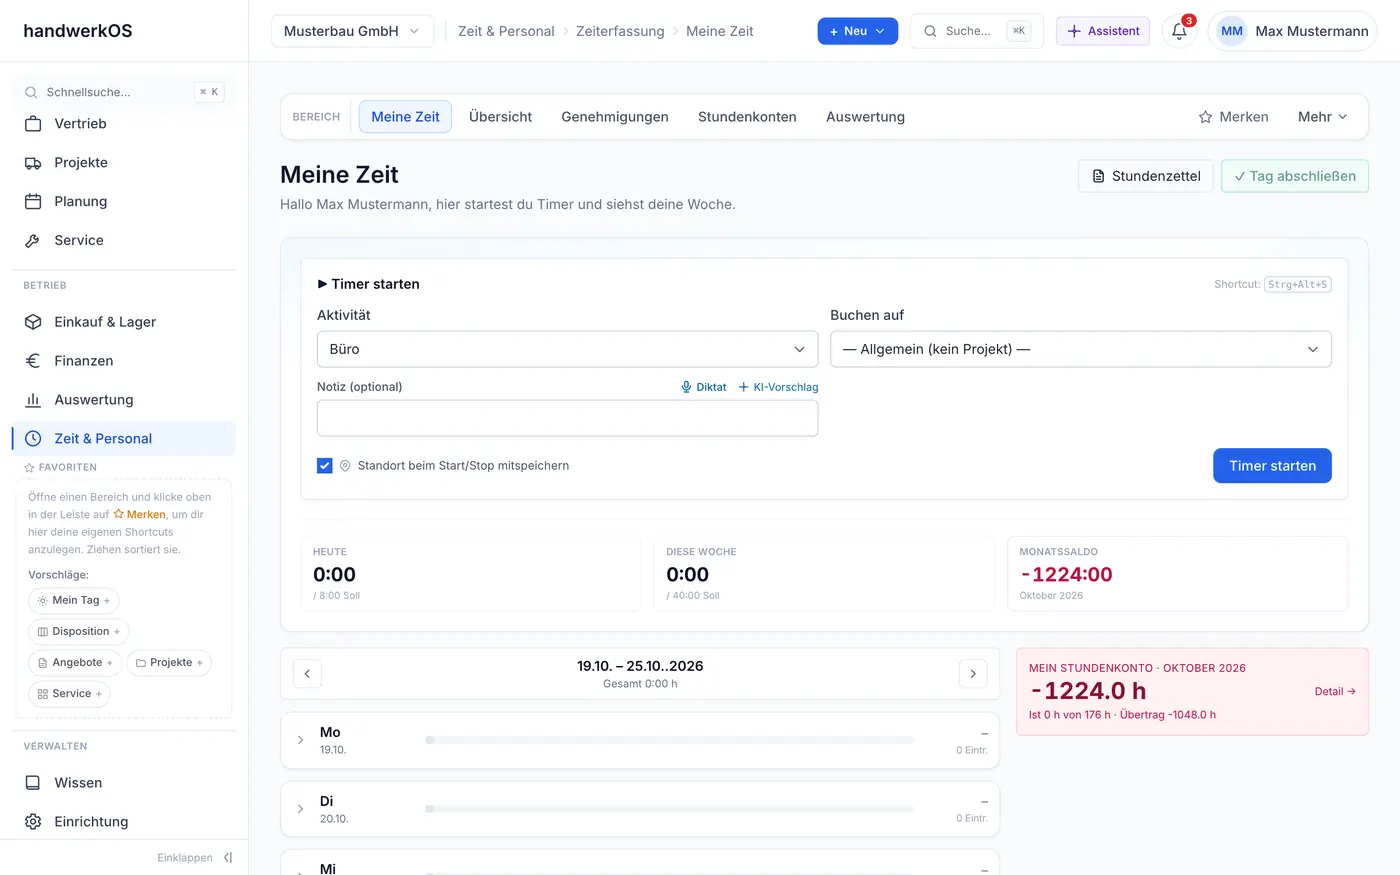Click the Projekte truck icon
Image resolution: width=1400 pixels, height=875 pixels.
point(33,163)
